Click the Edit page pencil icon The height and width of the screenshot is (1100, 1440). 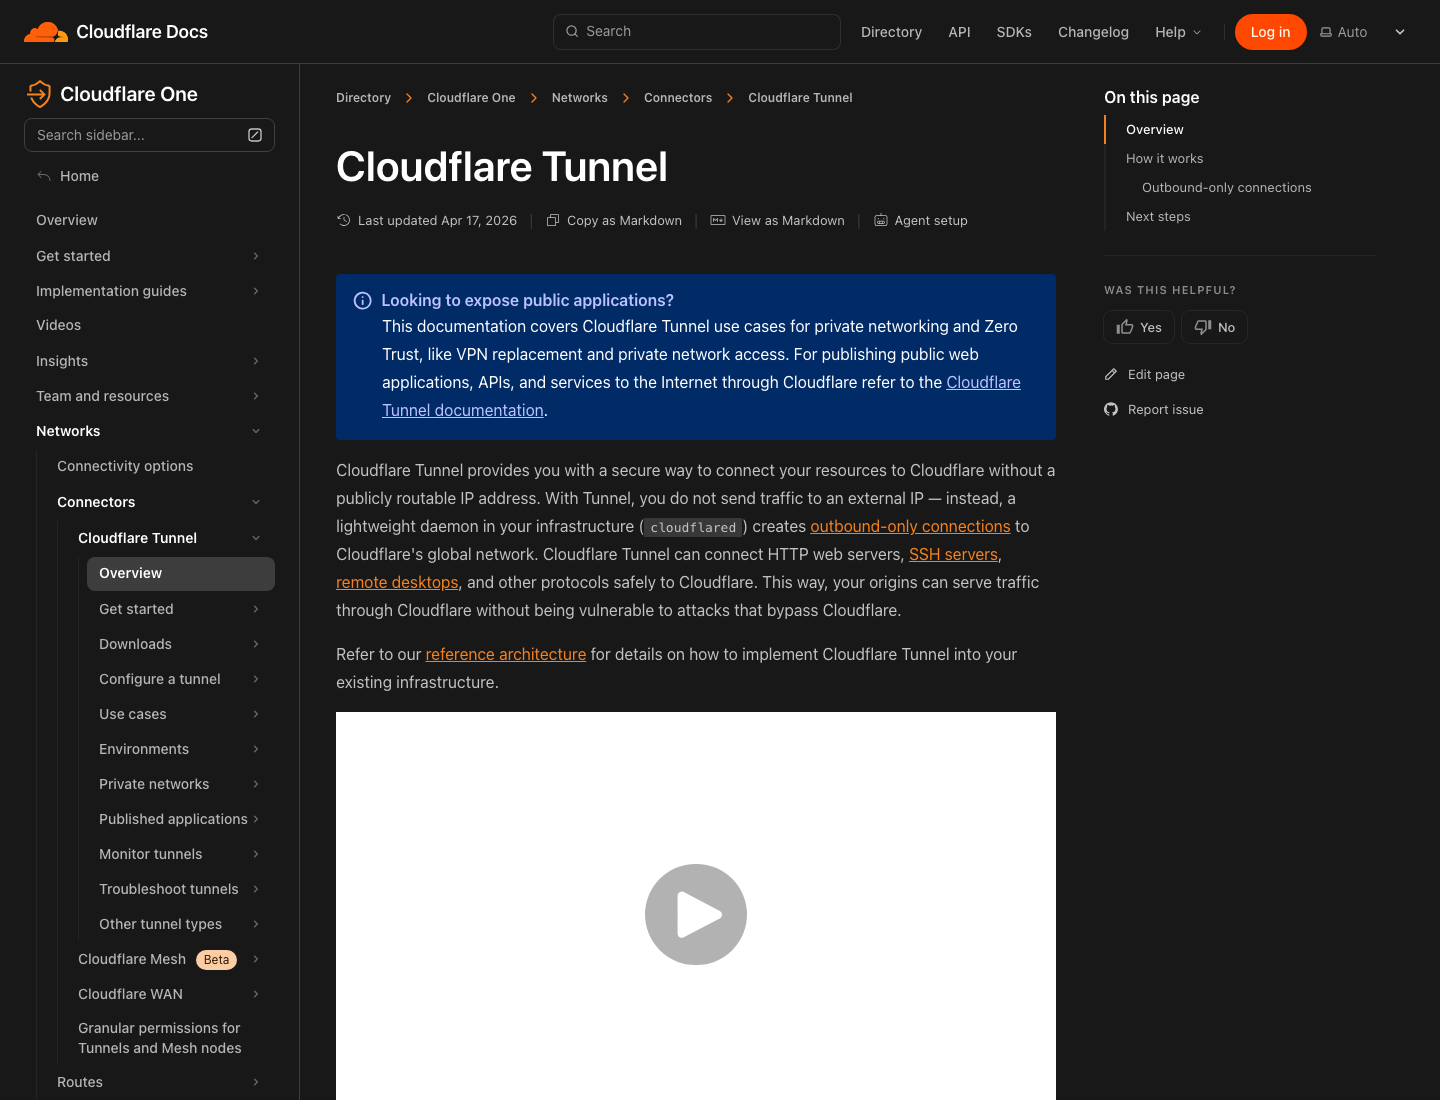[x=1111, y=374]
